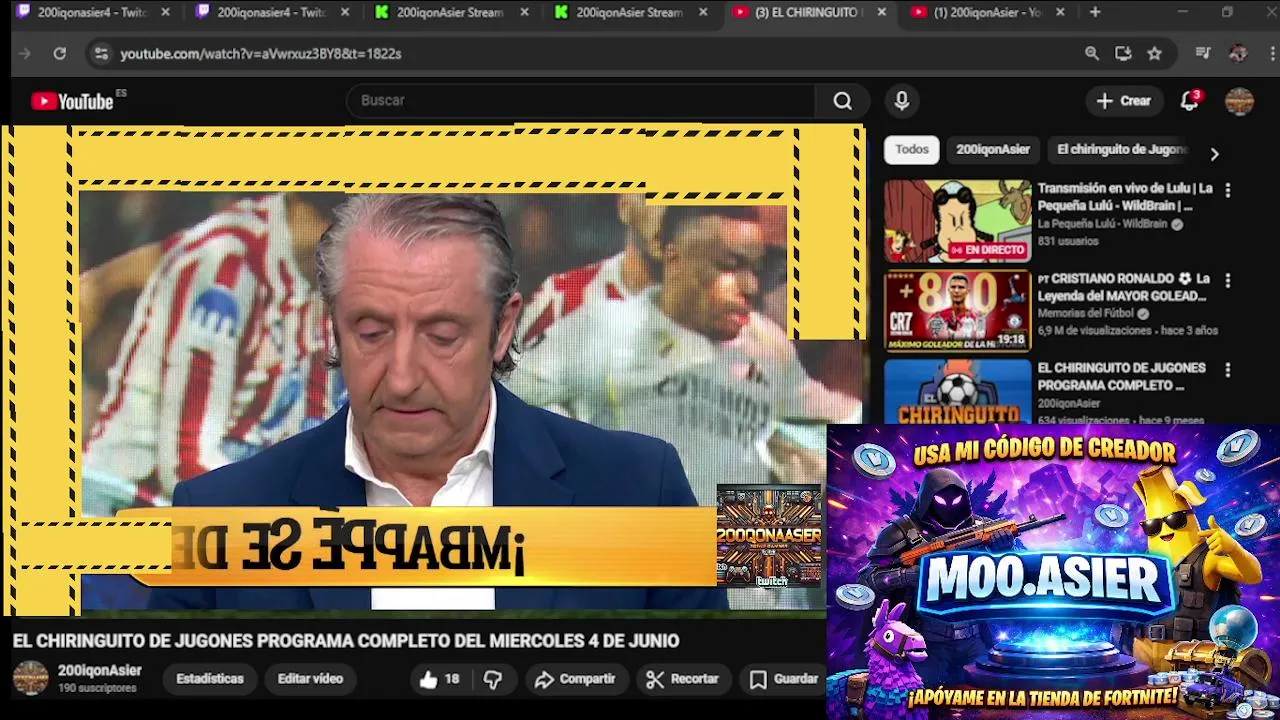Open the YouTube account avatar menu

[x=1239, y=101]
